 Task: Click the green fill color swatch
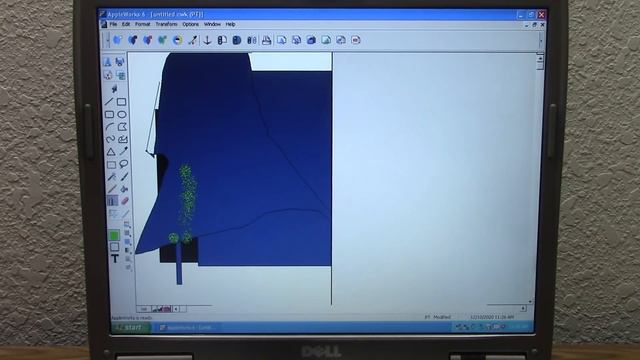tap(114, 235)
